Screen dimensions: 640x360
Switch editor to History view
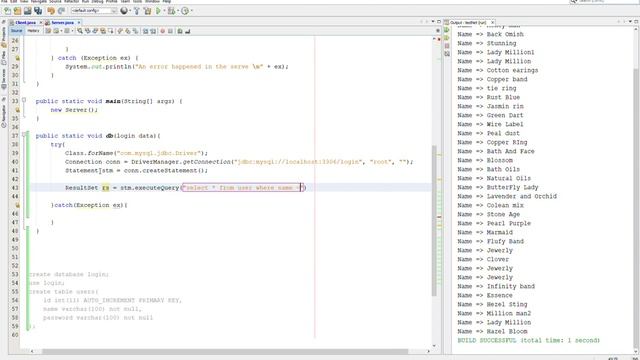[33, 31]
